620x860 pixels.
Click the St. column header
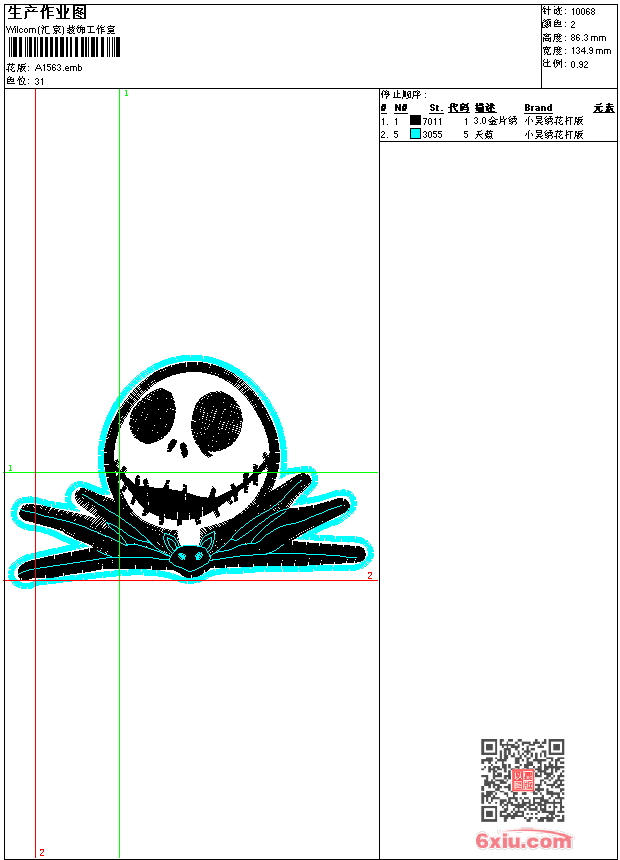pos(436,108)
